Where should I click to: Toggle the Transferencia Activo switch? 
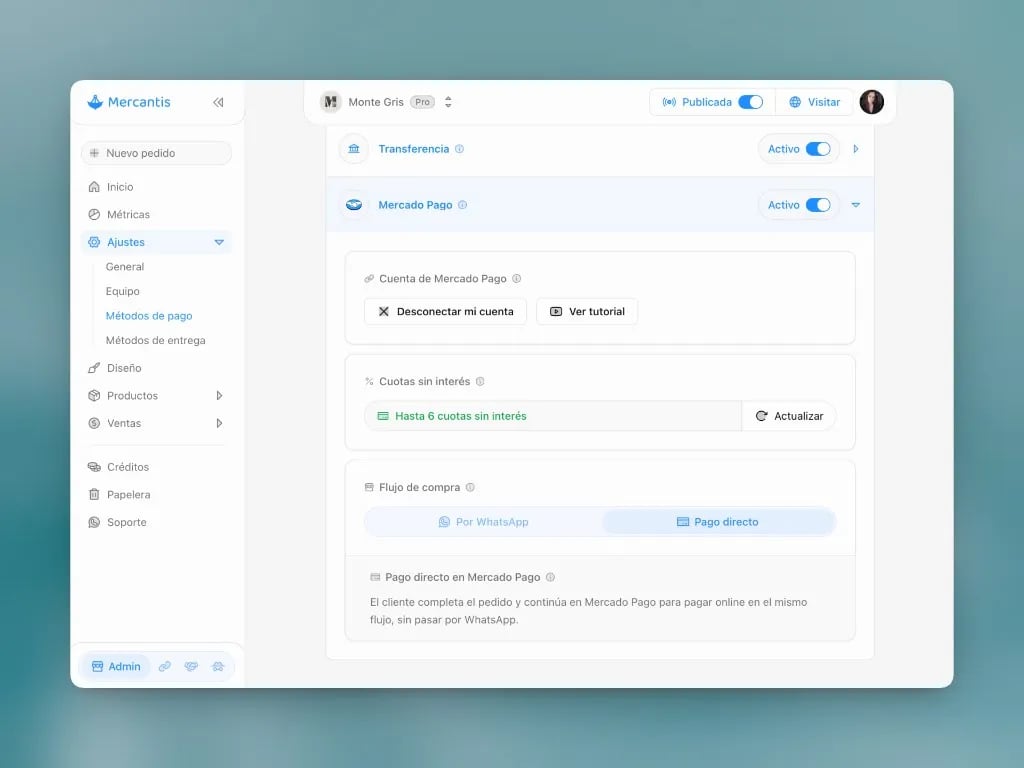[x=818, y=149]
